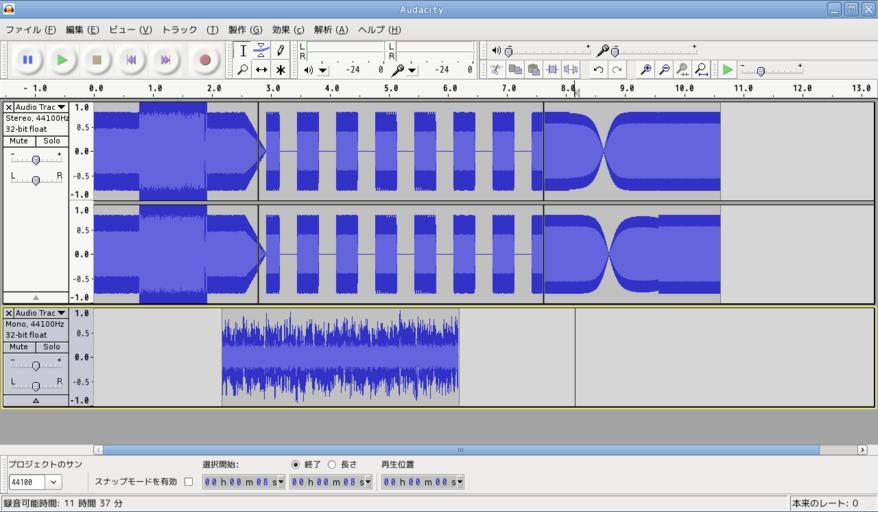This screenshot has height=512, width=878.
Task: Solo the mono audio track
Action: (51, 347)
